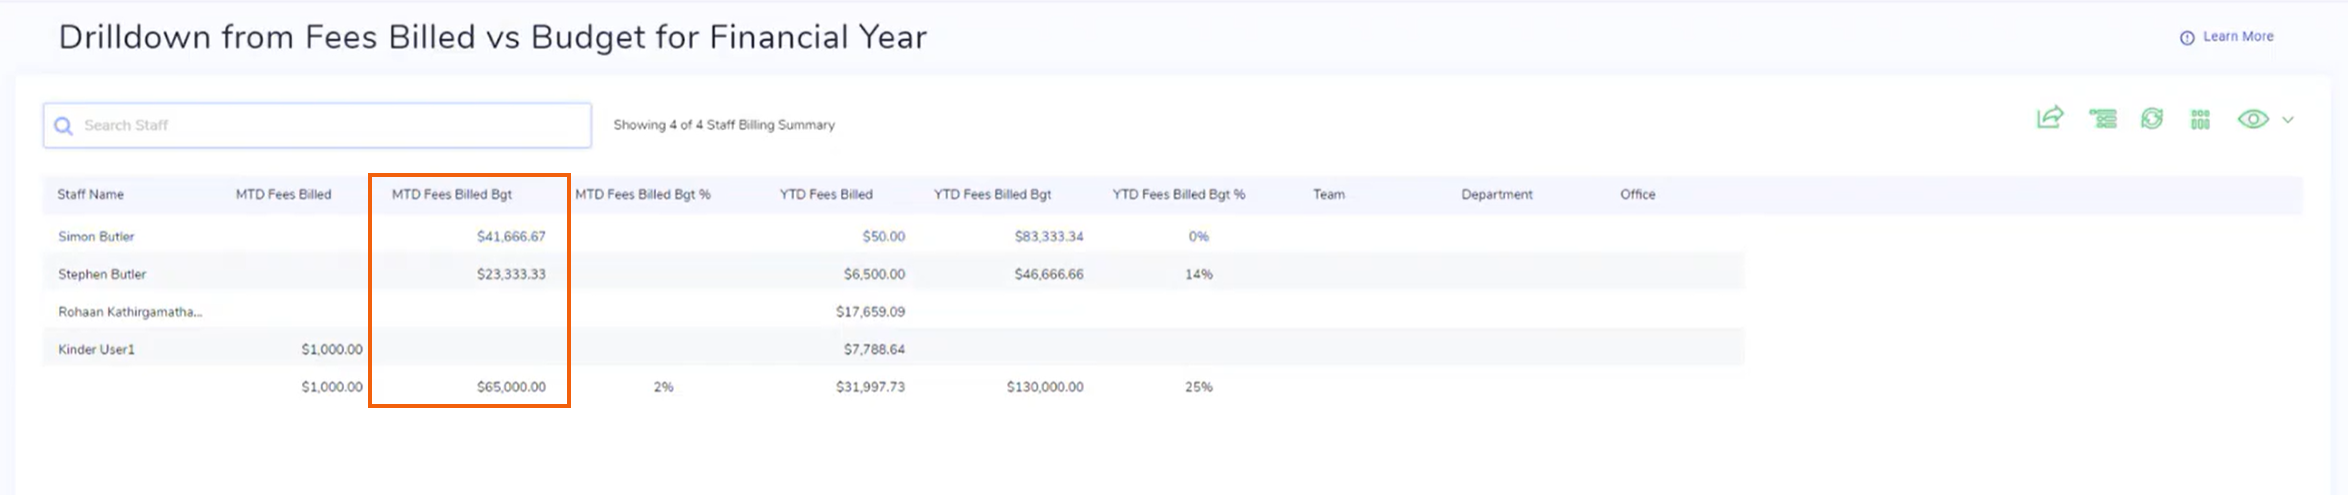Click the YTD Fees Billed Bgt % header
The height and width of the screenshot is (495, 2348).
click(1179, 195)
